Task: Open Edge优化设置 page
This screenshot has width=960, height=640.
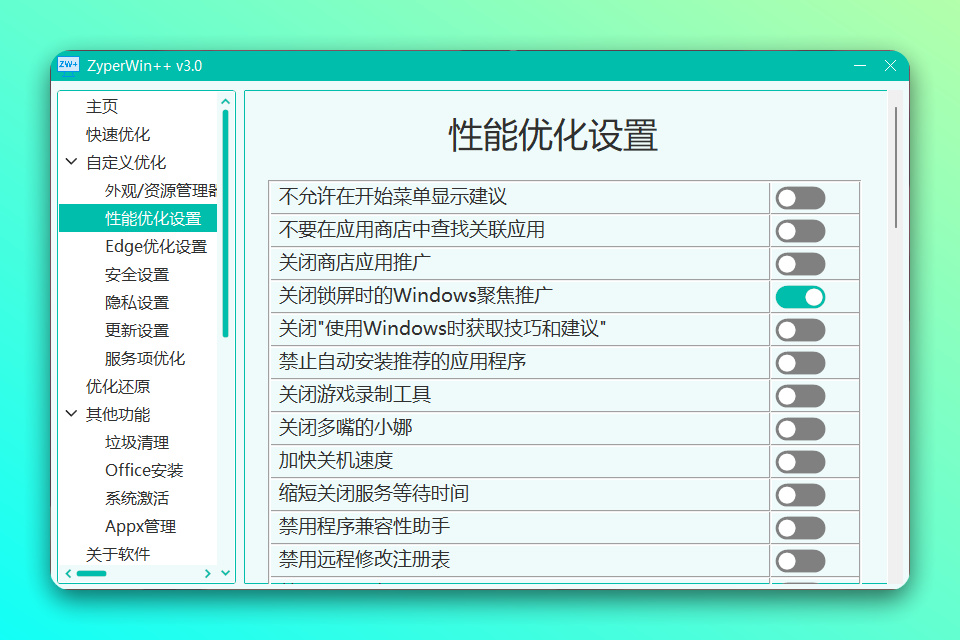Action: pyautogui.click(x=156, y=246)
